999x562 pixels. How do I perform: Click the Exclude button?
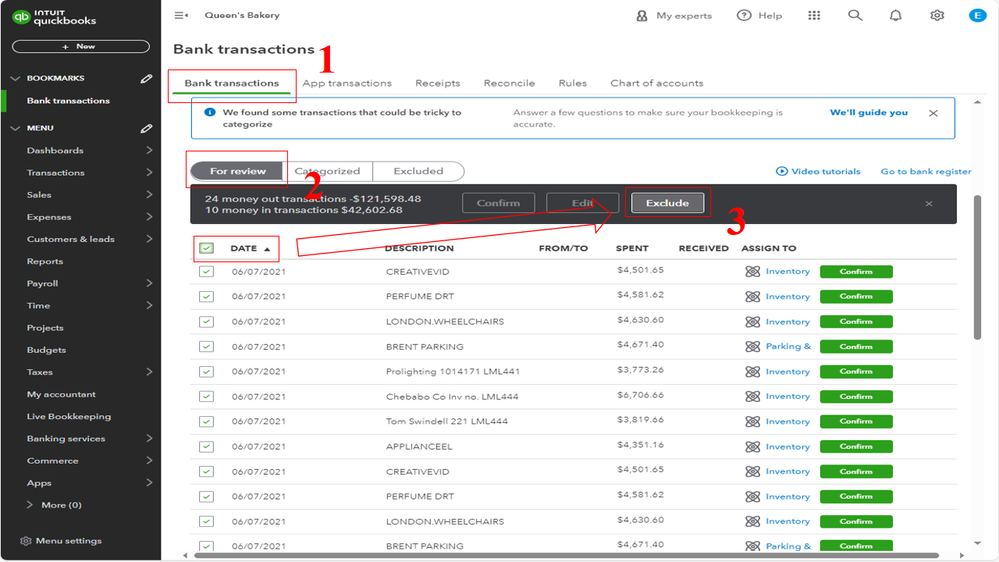[x=667, y=203]
